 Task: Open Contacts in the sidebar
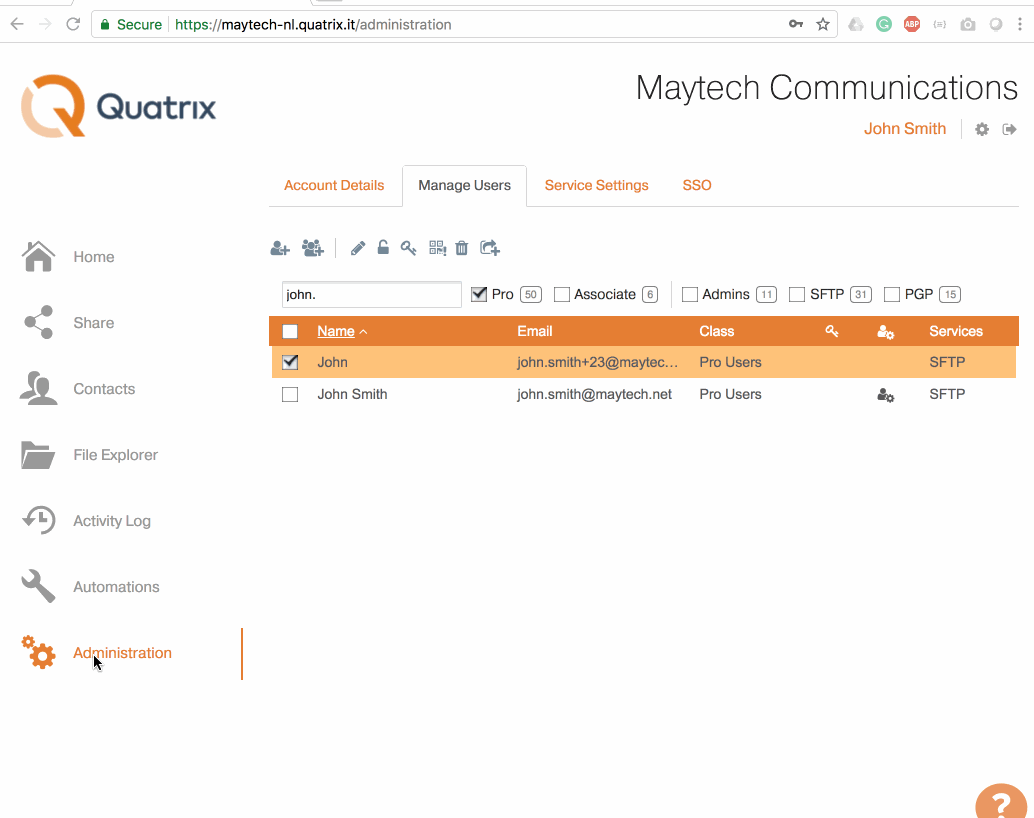click(104, 389)
